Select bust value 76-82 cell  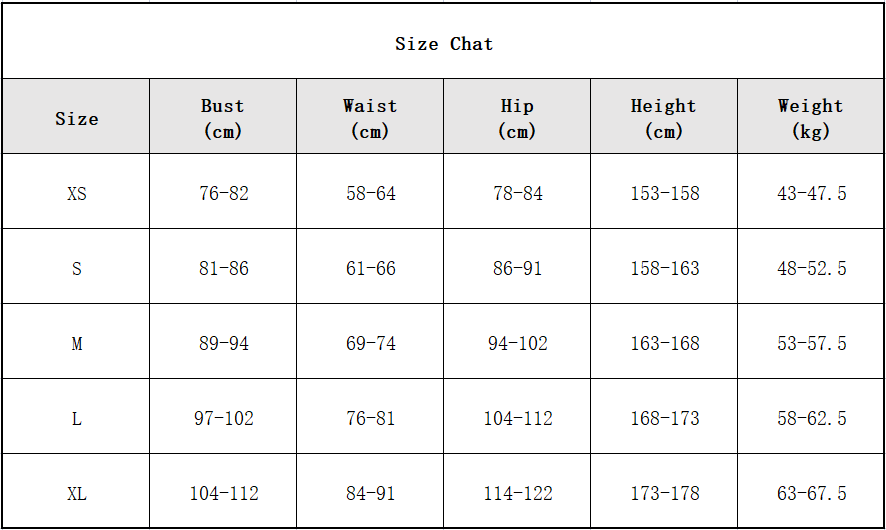click(x=224, y=193)
